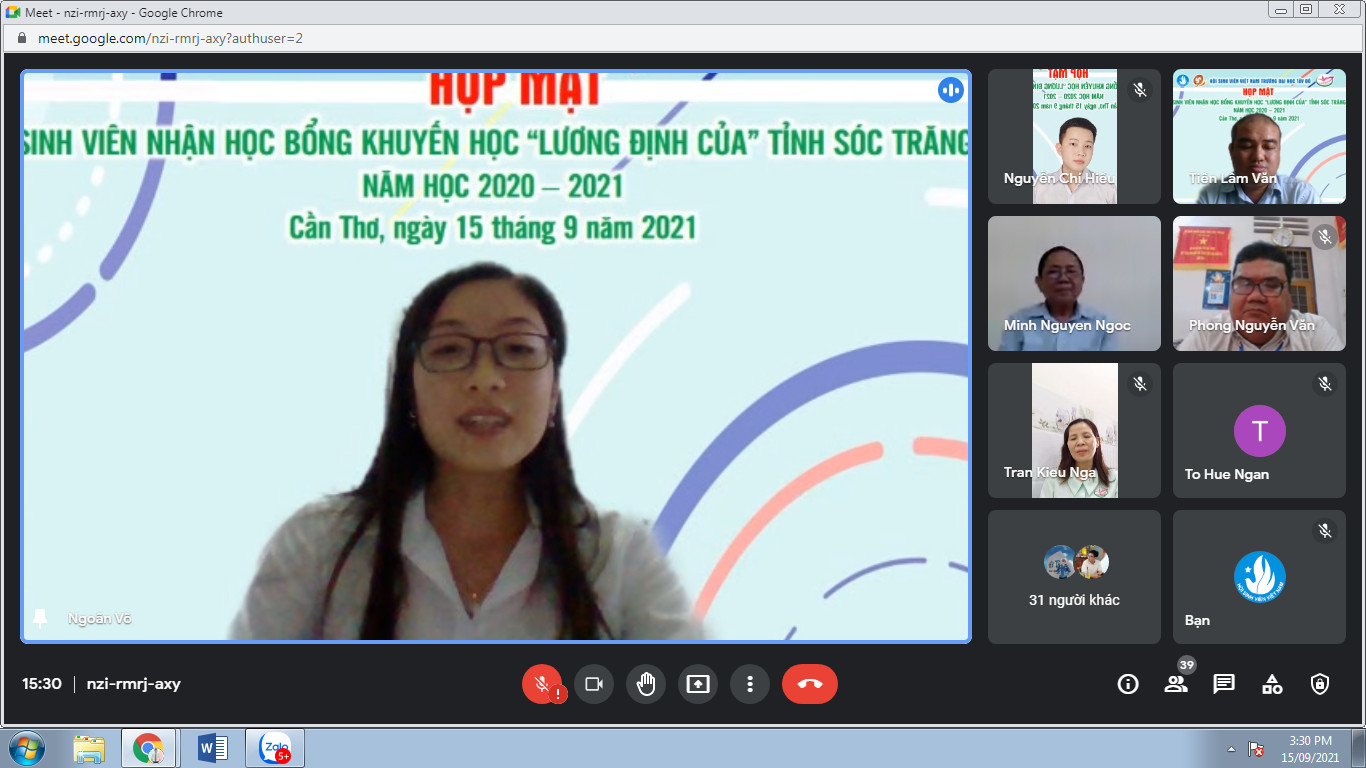Open the more options menu
Viewport: 1366px width, 768px height.
(750, 684)
